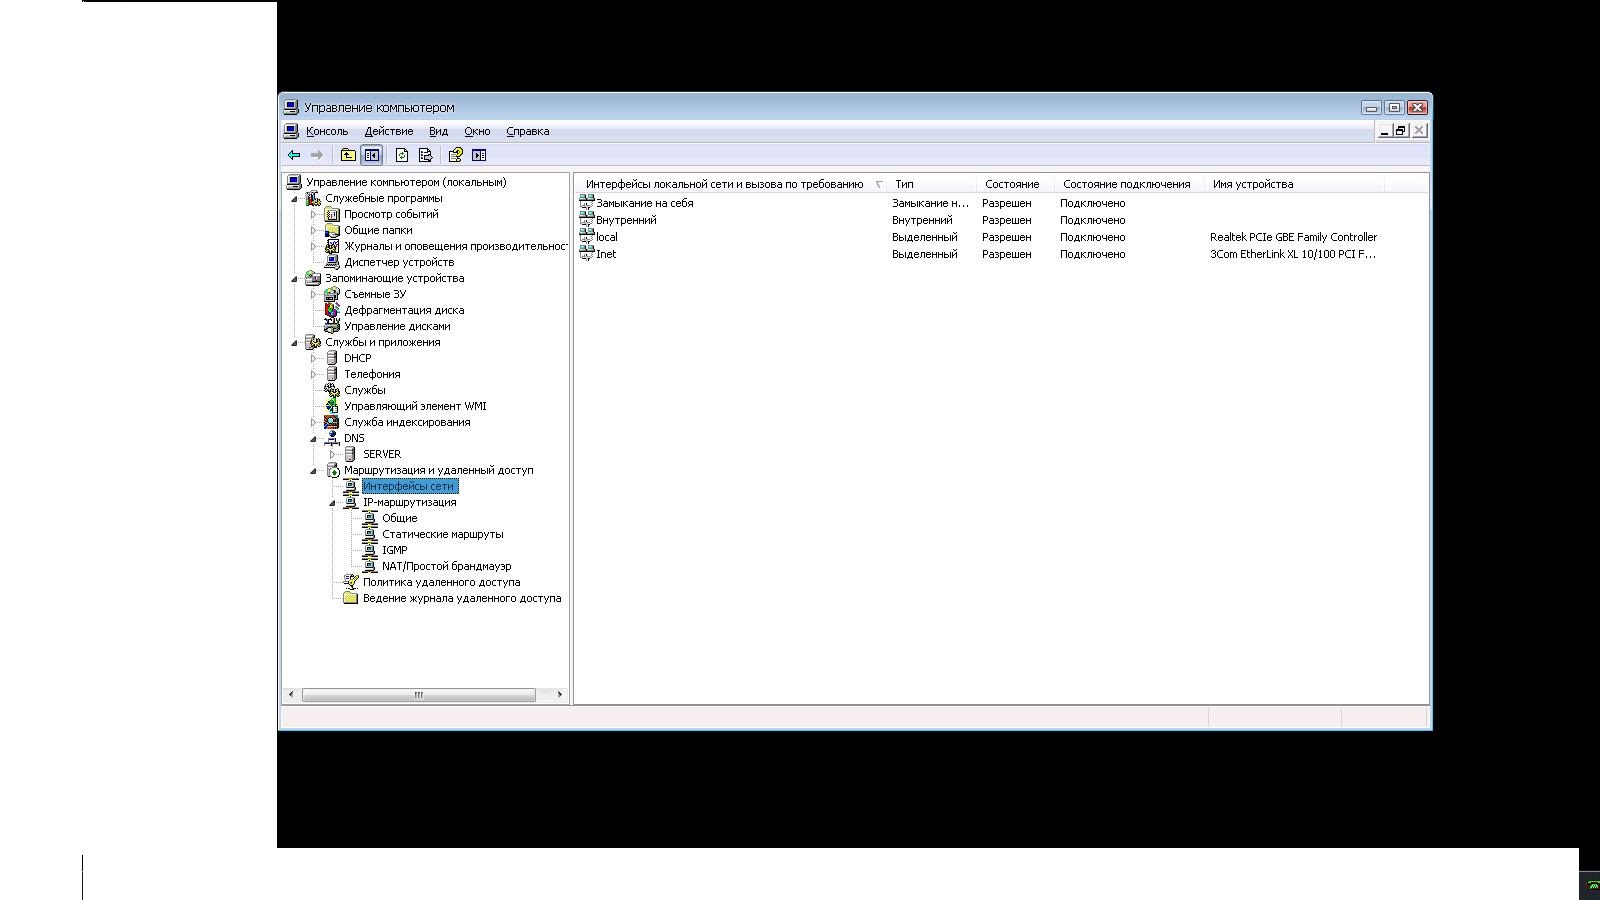This screenshot has width=1600, height=900.
Task: Click the Интерфейсы сети node icon
Action: tap(351, 486)
